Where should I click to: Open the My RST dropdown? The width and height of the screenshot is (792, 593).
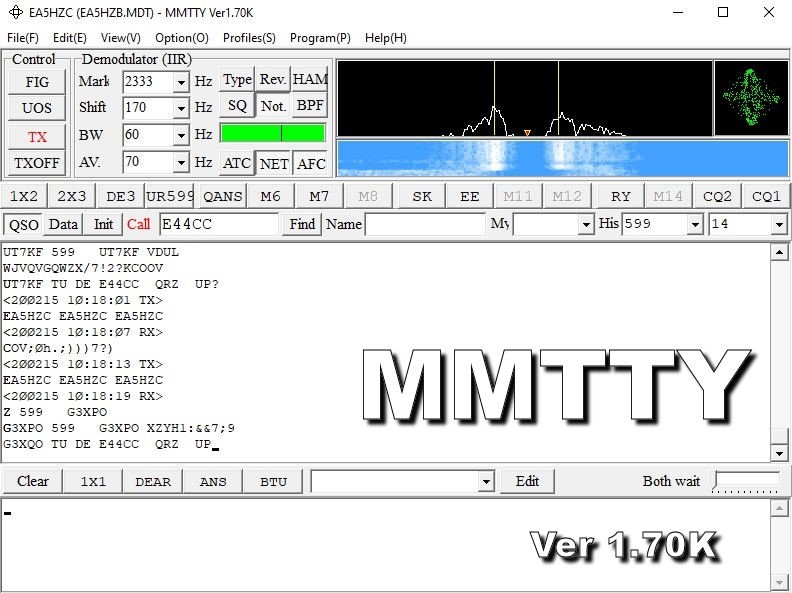coord(586,224)
